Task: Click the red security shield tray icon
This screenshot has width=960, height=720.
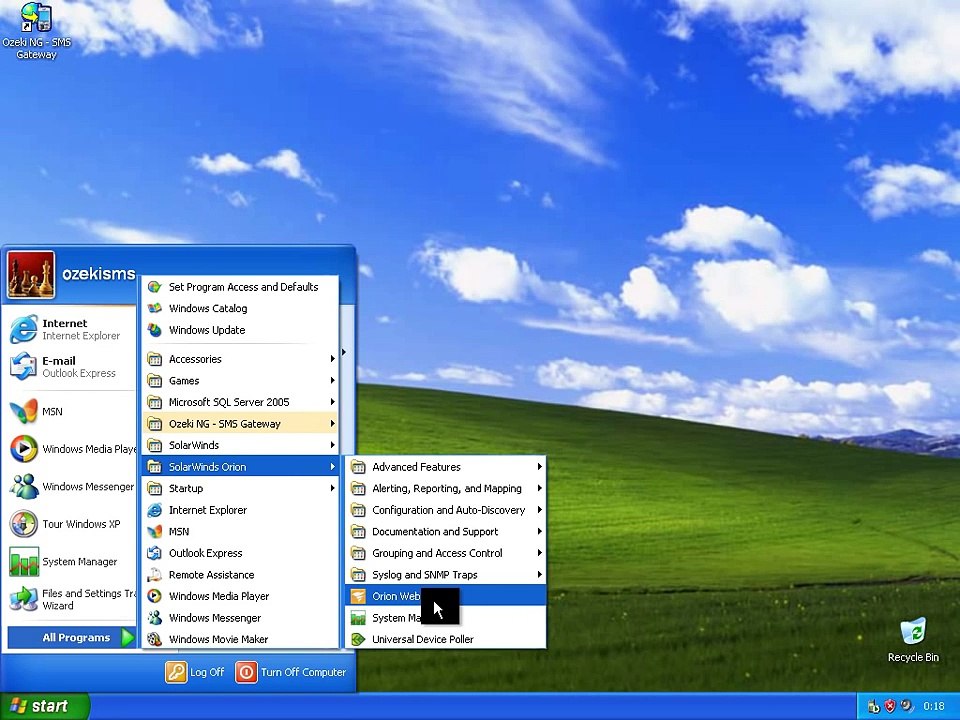Action: (x=890, y=706)
